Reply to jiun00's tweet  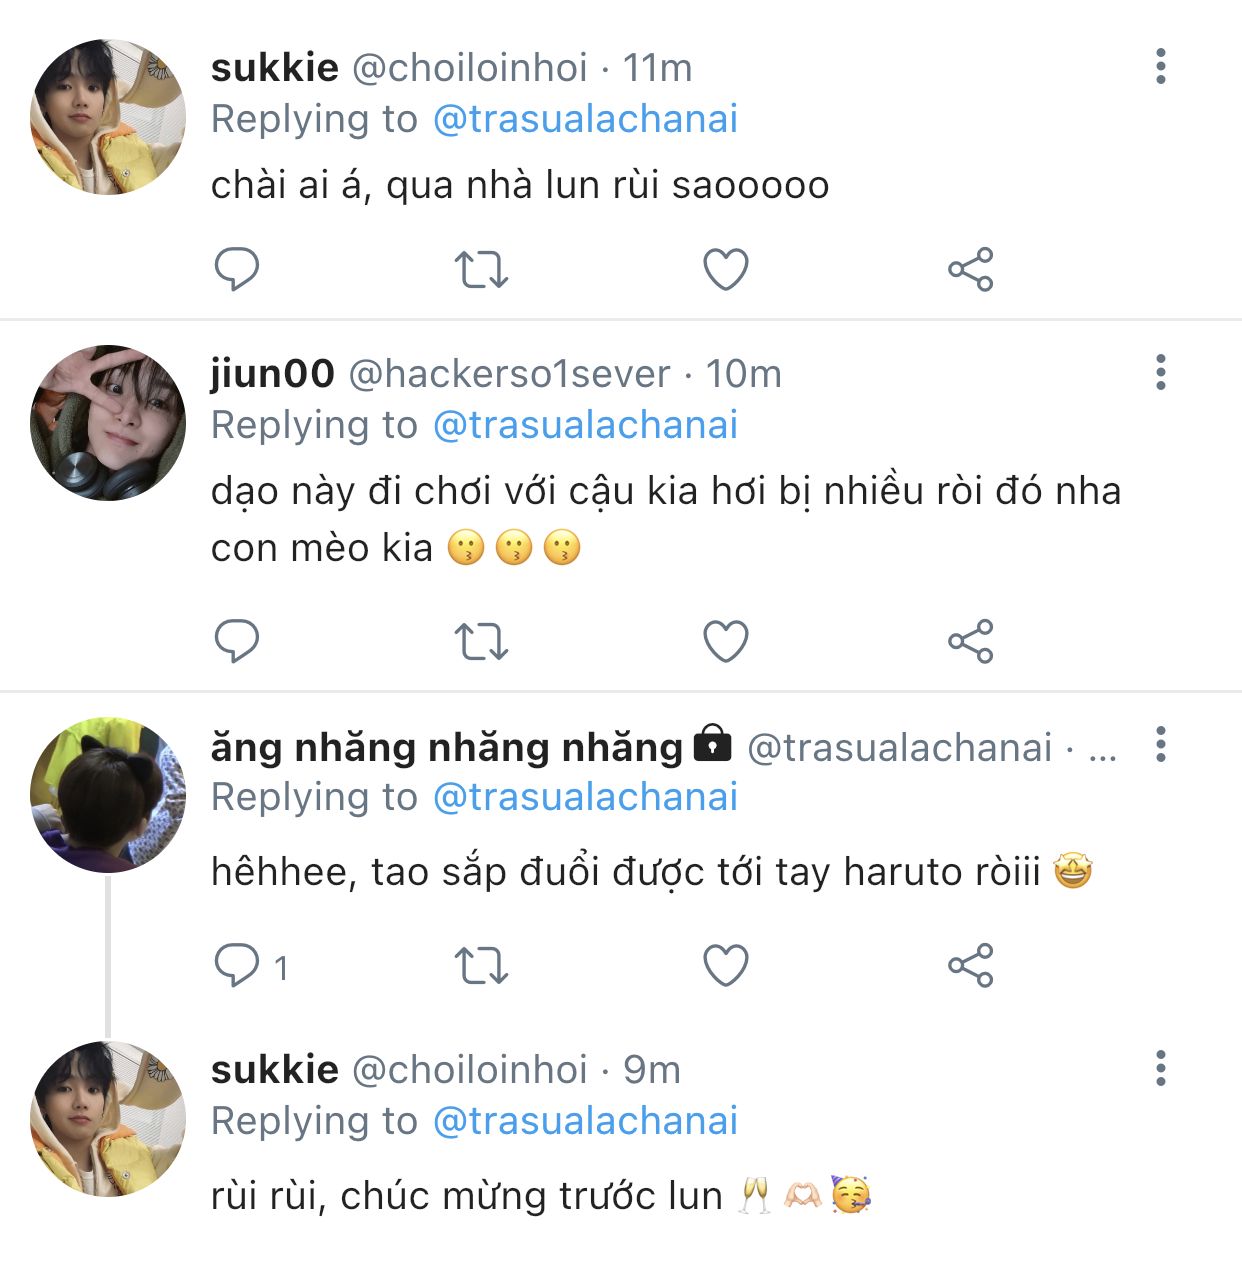click(x=237, y=641)
